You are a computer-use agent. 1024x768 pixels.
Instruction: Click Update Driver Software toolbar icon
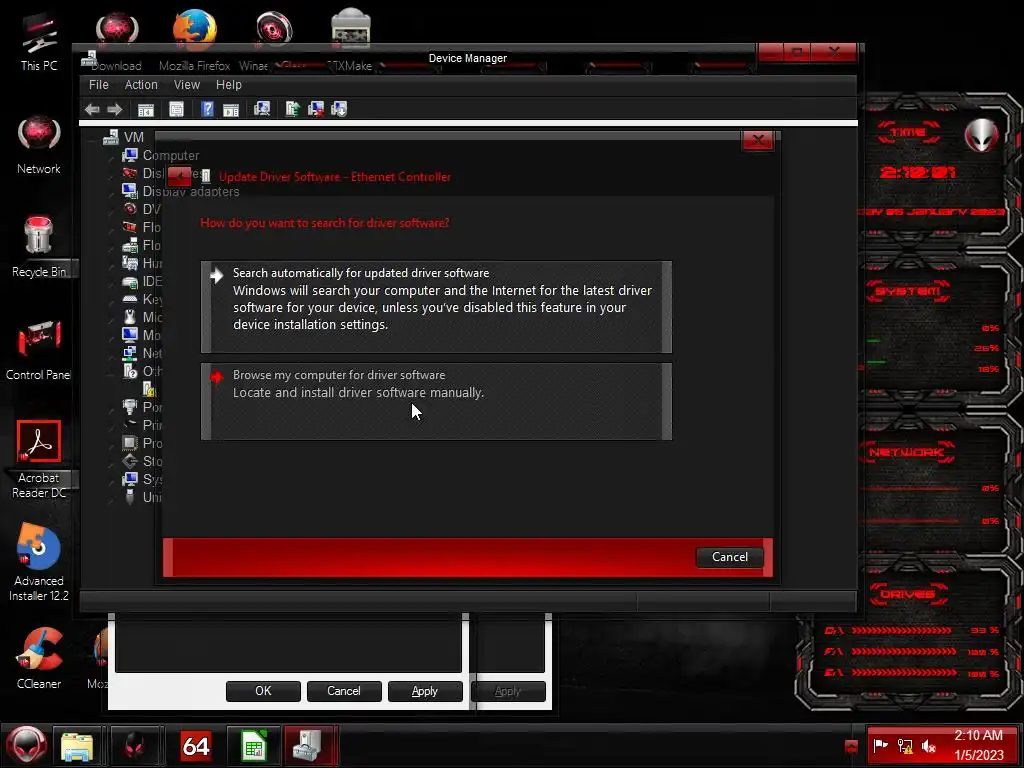(x=292, y=108)
